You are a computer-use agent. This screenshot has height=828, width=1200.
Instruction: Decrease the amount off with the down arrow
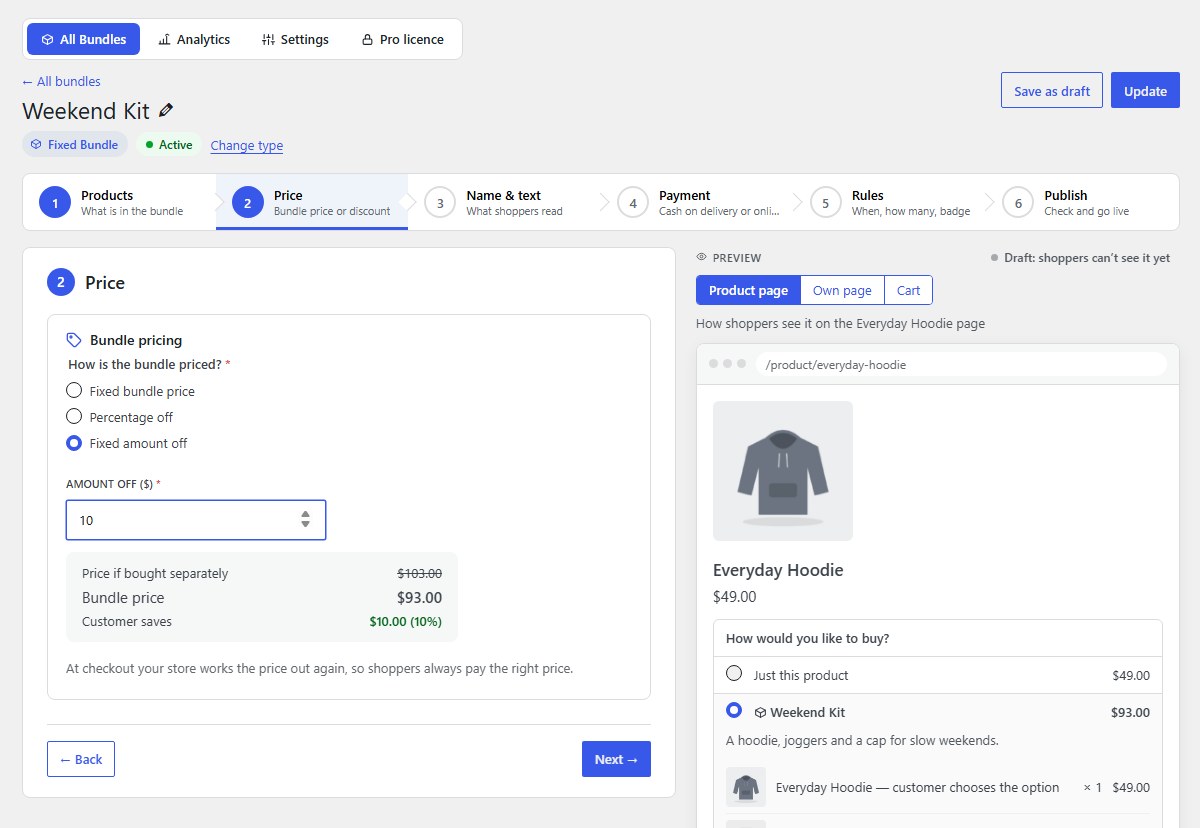305,525
